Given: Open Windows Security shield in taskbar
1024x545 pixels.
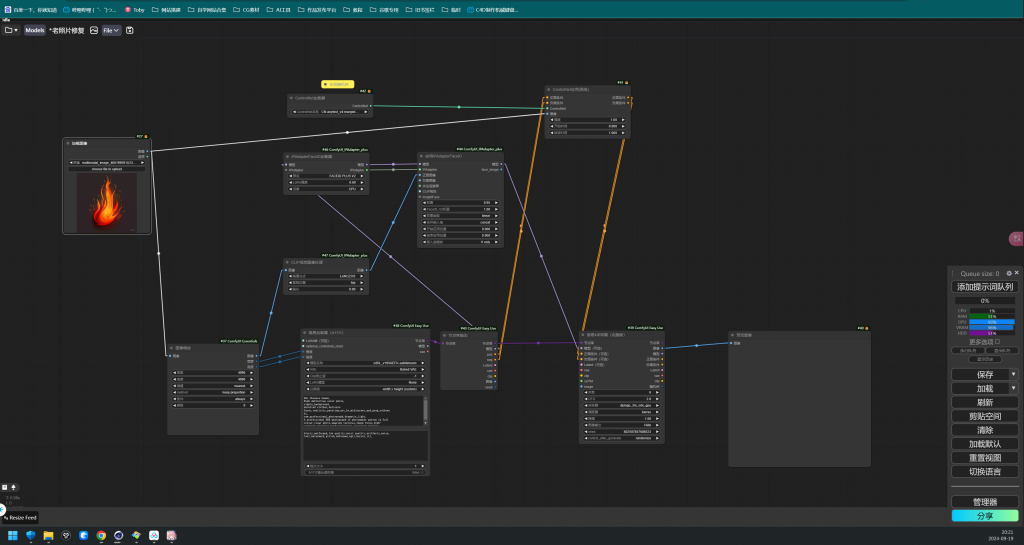Looking at the screenshot, I should coord(31,535).
